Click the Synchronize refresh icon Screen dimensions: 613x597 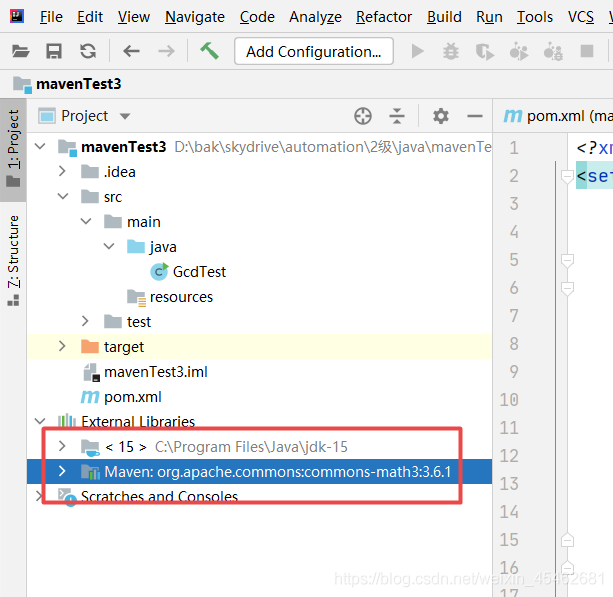point(88,51)
